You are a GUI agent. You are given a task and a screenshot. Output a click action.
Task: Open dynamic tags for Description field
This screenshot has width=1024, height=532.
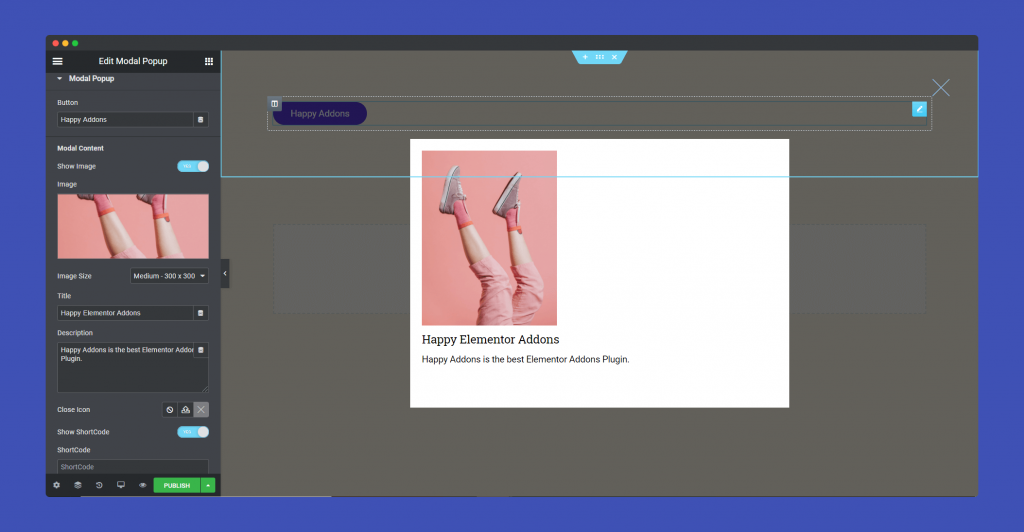point(201,350)
